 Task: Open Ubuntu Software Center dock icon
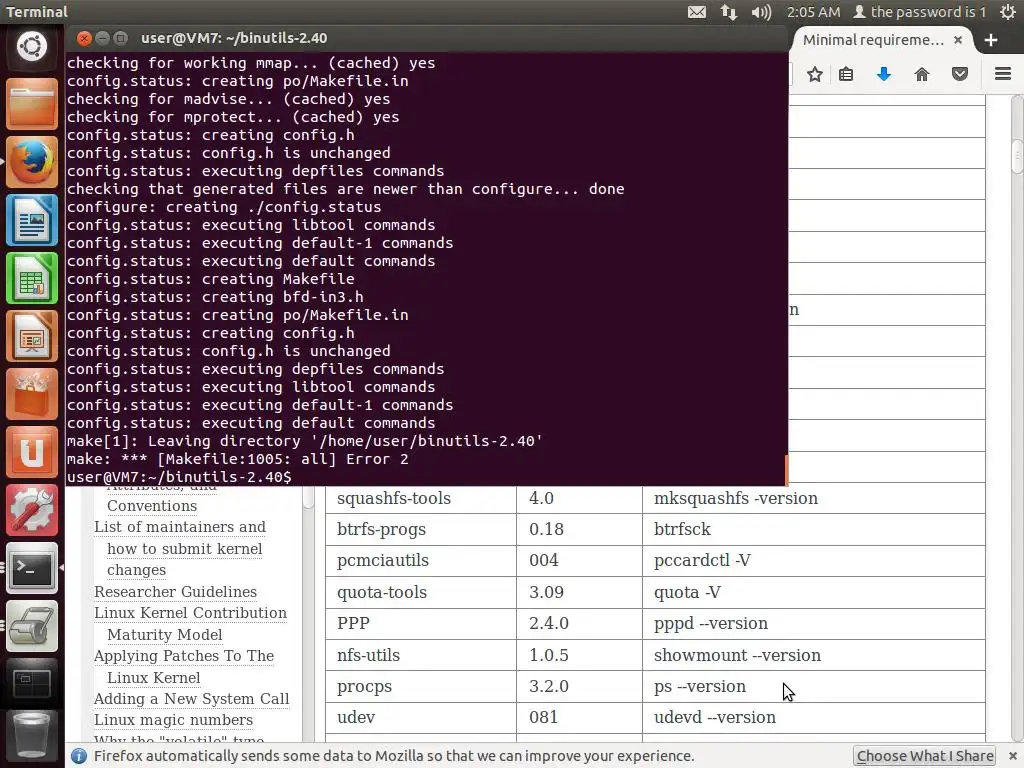pos(31,394)
